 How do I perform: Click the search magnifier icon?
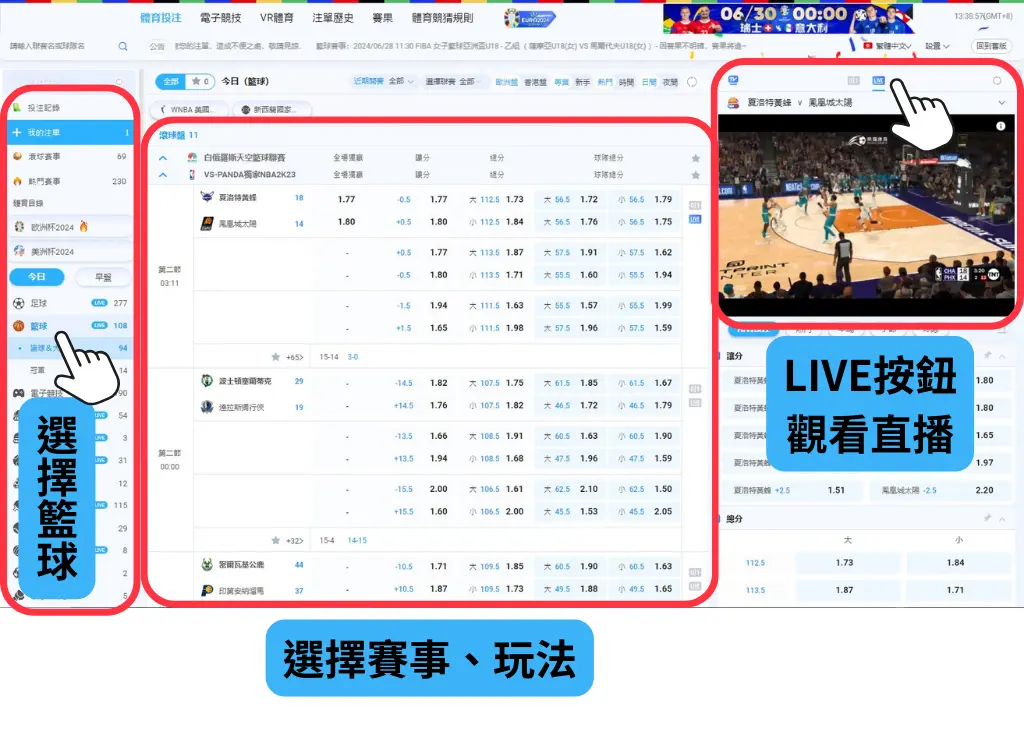(x=123, y=46)
